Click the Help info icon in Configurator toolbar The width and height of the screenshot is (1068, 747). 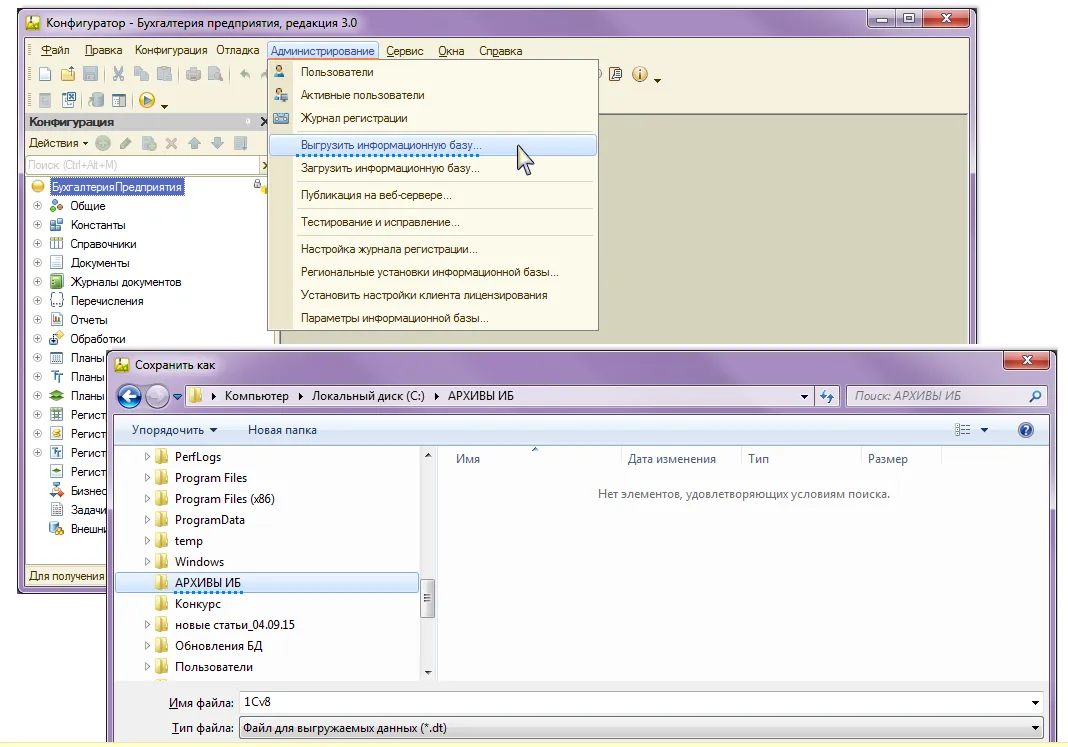(640, 74)
